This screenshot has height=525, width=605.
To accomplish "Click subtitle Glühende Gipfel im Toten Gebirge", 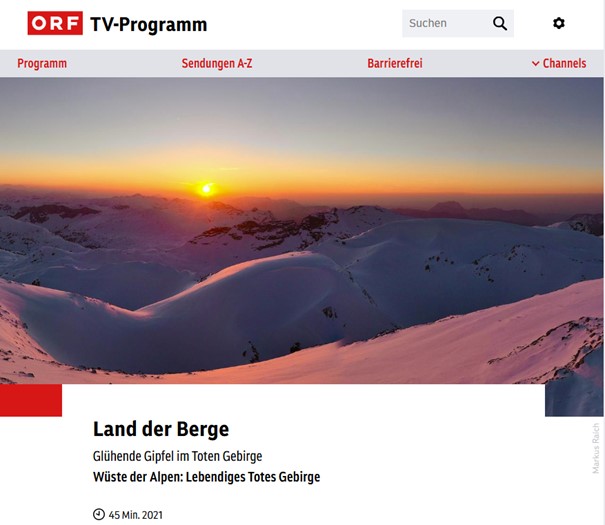I will pyautogui.click(x=177, y=456).
